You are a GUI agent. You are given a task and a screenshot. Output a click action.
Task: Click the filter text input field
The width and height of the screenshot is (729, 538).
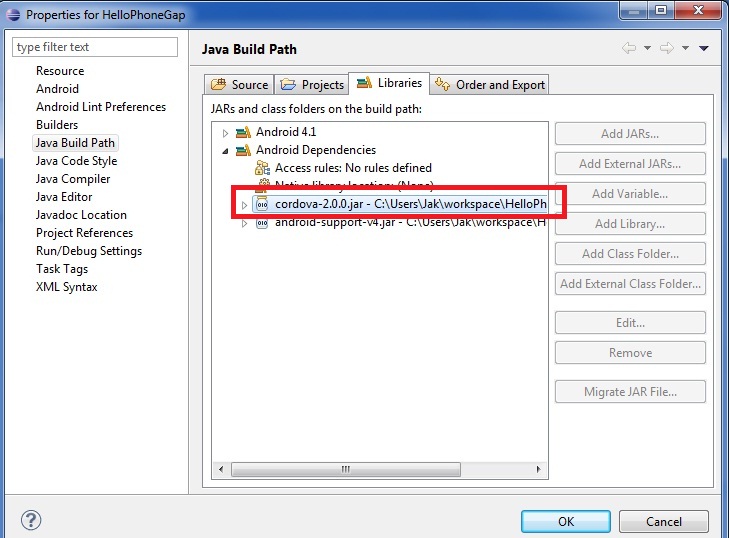[x=95, y=47]
